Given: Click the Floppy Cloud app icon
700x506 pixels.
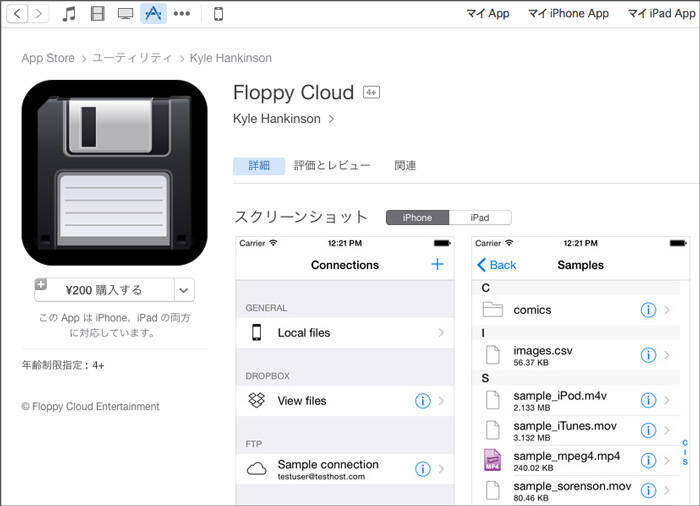Looking at the screenshot, I should pos(114,172).
